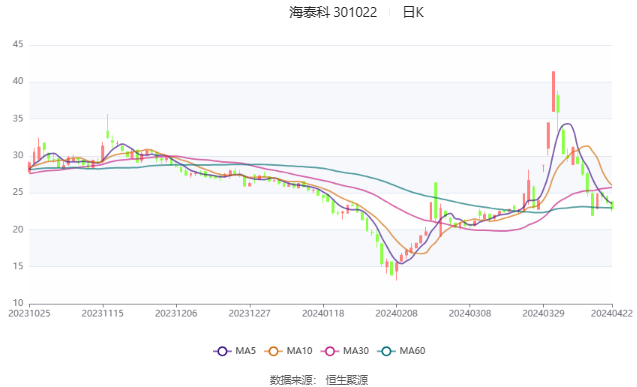Click the y-axis value 35
Screen dimensions: 637x387
coord(18,119)
